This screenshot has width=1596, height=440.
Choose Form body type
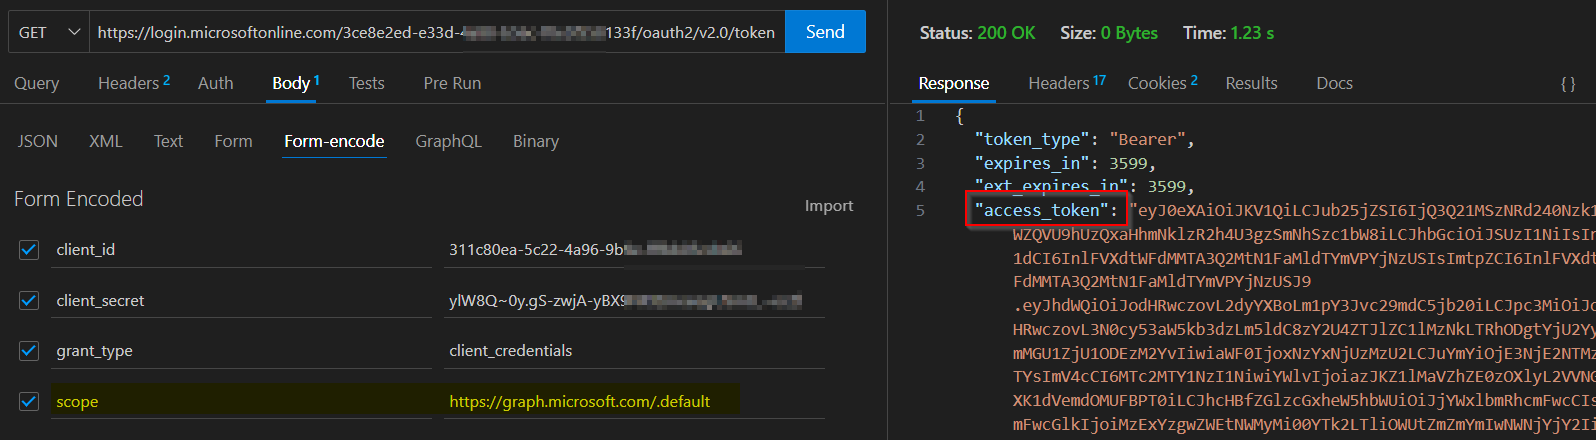233,141
